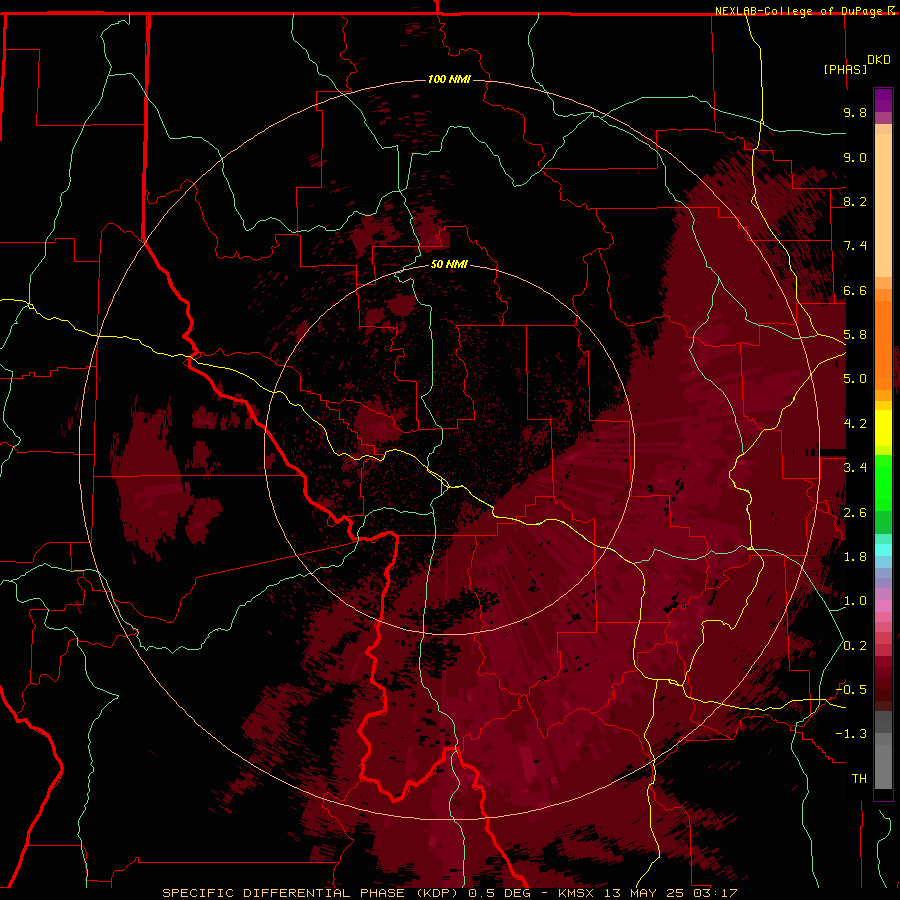
Task: Click the 7.4 legend value
Action: 855,246
